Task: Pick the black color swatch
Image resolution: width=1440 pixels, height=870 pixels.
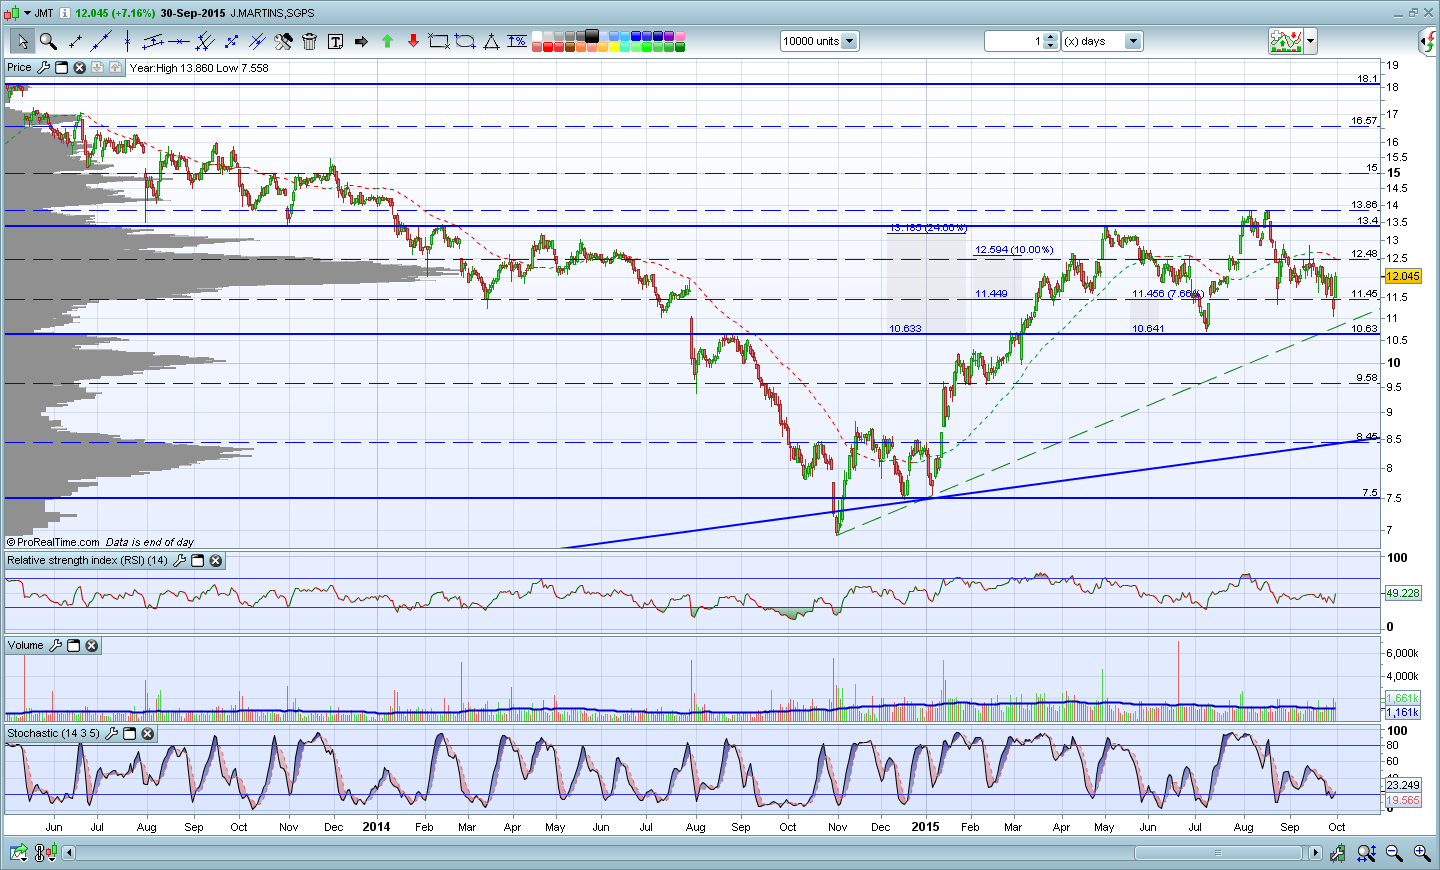Action: (592, 36)
